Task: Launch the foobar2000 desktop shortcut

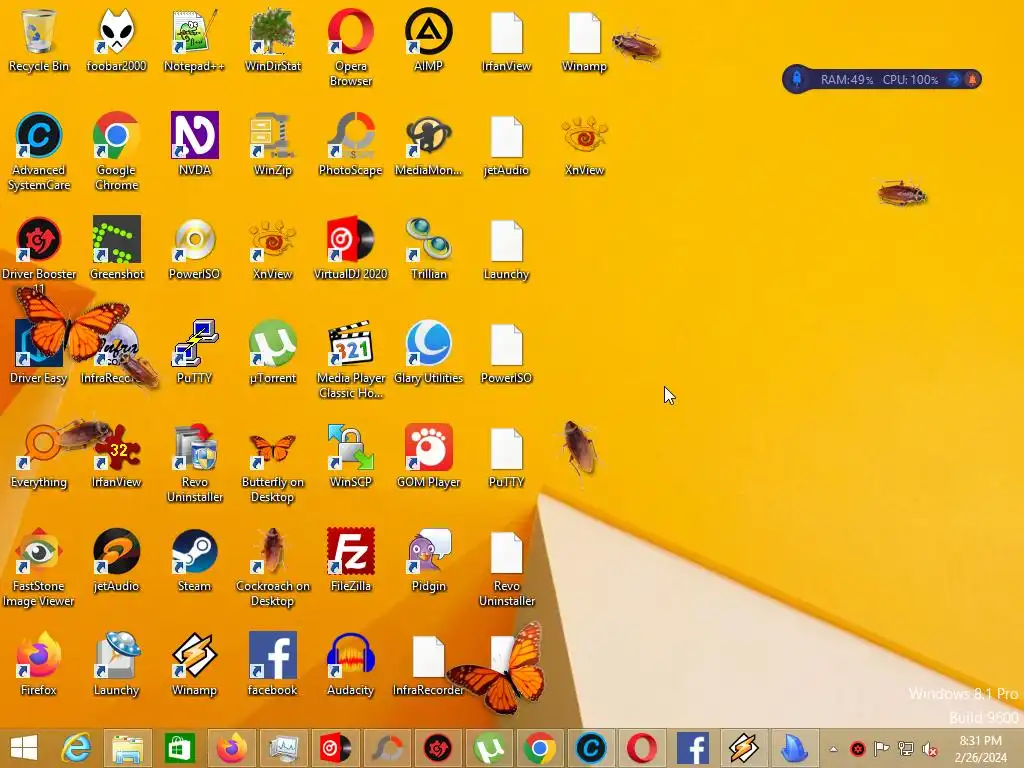Action: point(116,40)
